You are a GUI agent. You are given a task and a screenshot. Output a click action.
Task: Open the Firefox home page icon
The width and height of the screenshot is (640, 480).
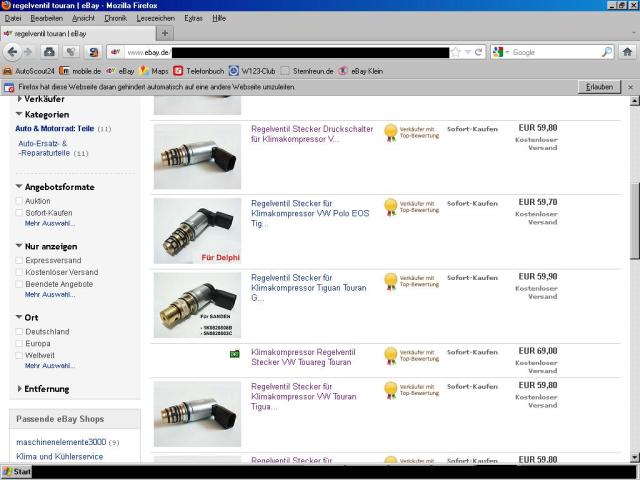(627, 52)
